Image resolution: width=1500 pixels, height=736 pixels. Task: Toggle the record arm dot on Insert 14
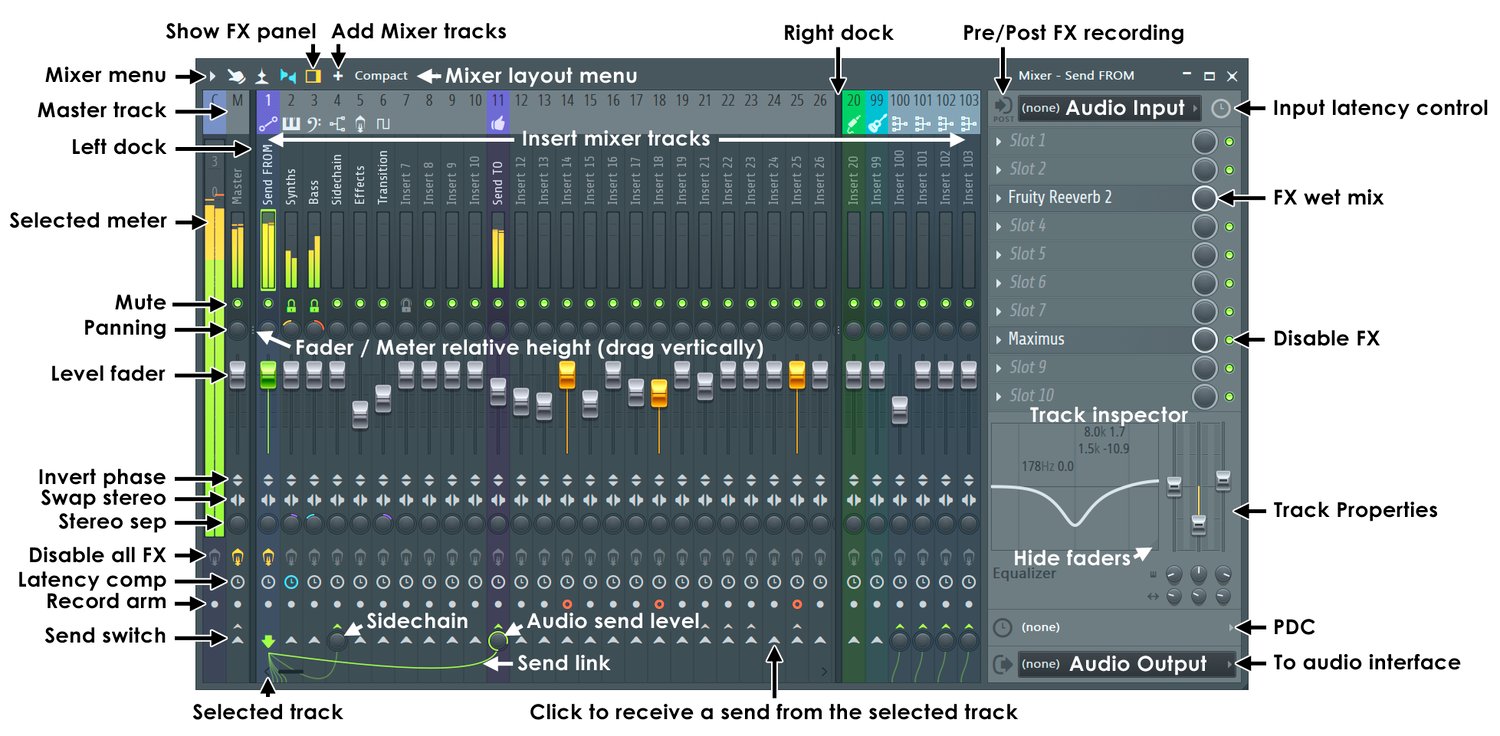pos(567,604)
